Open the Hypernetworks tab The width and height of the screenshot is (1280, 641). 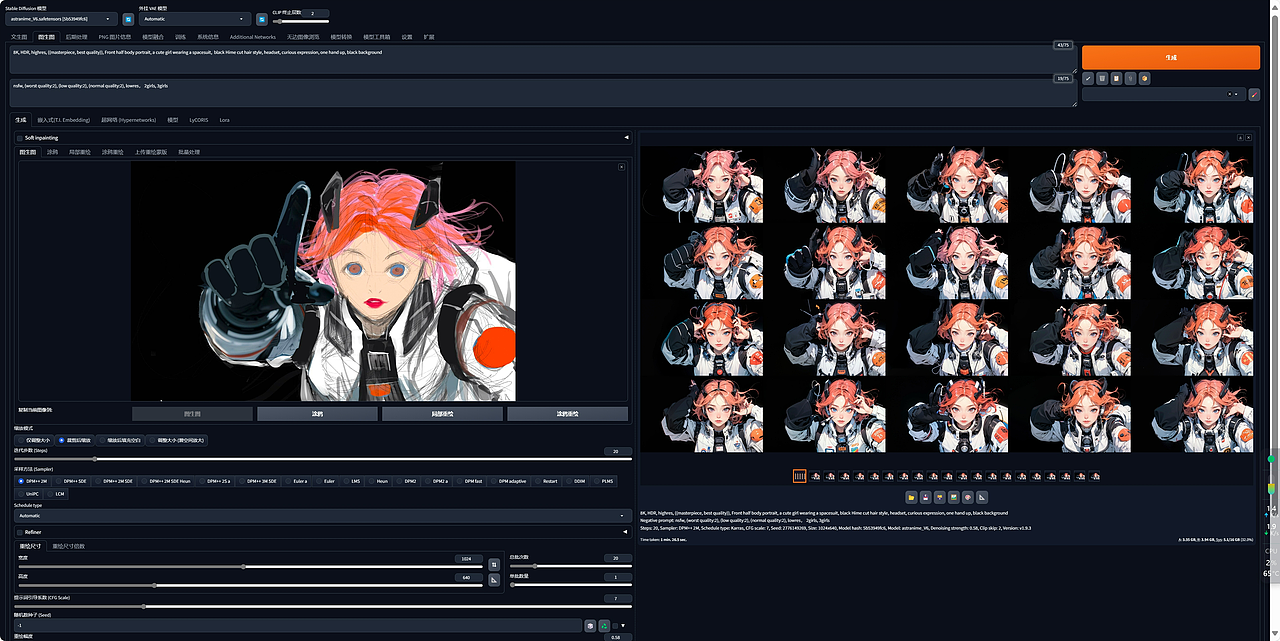click(129, 119)
